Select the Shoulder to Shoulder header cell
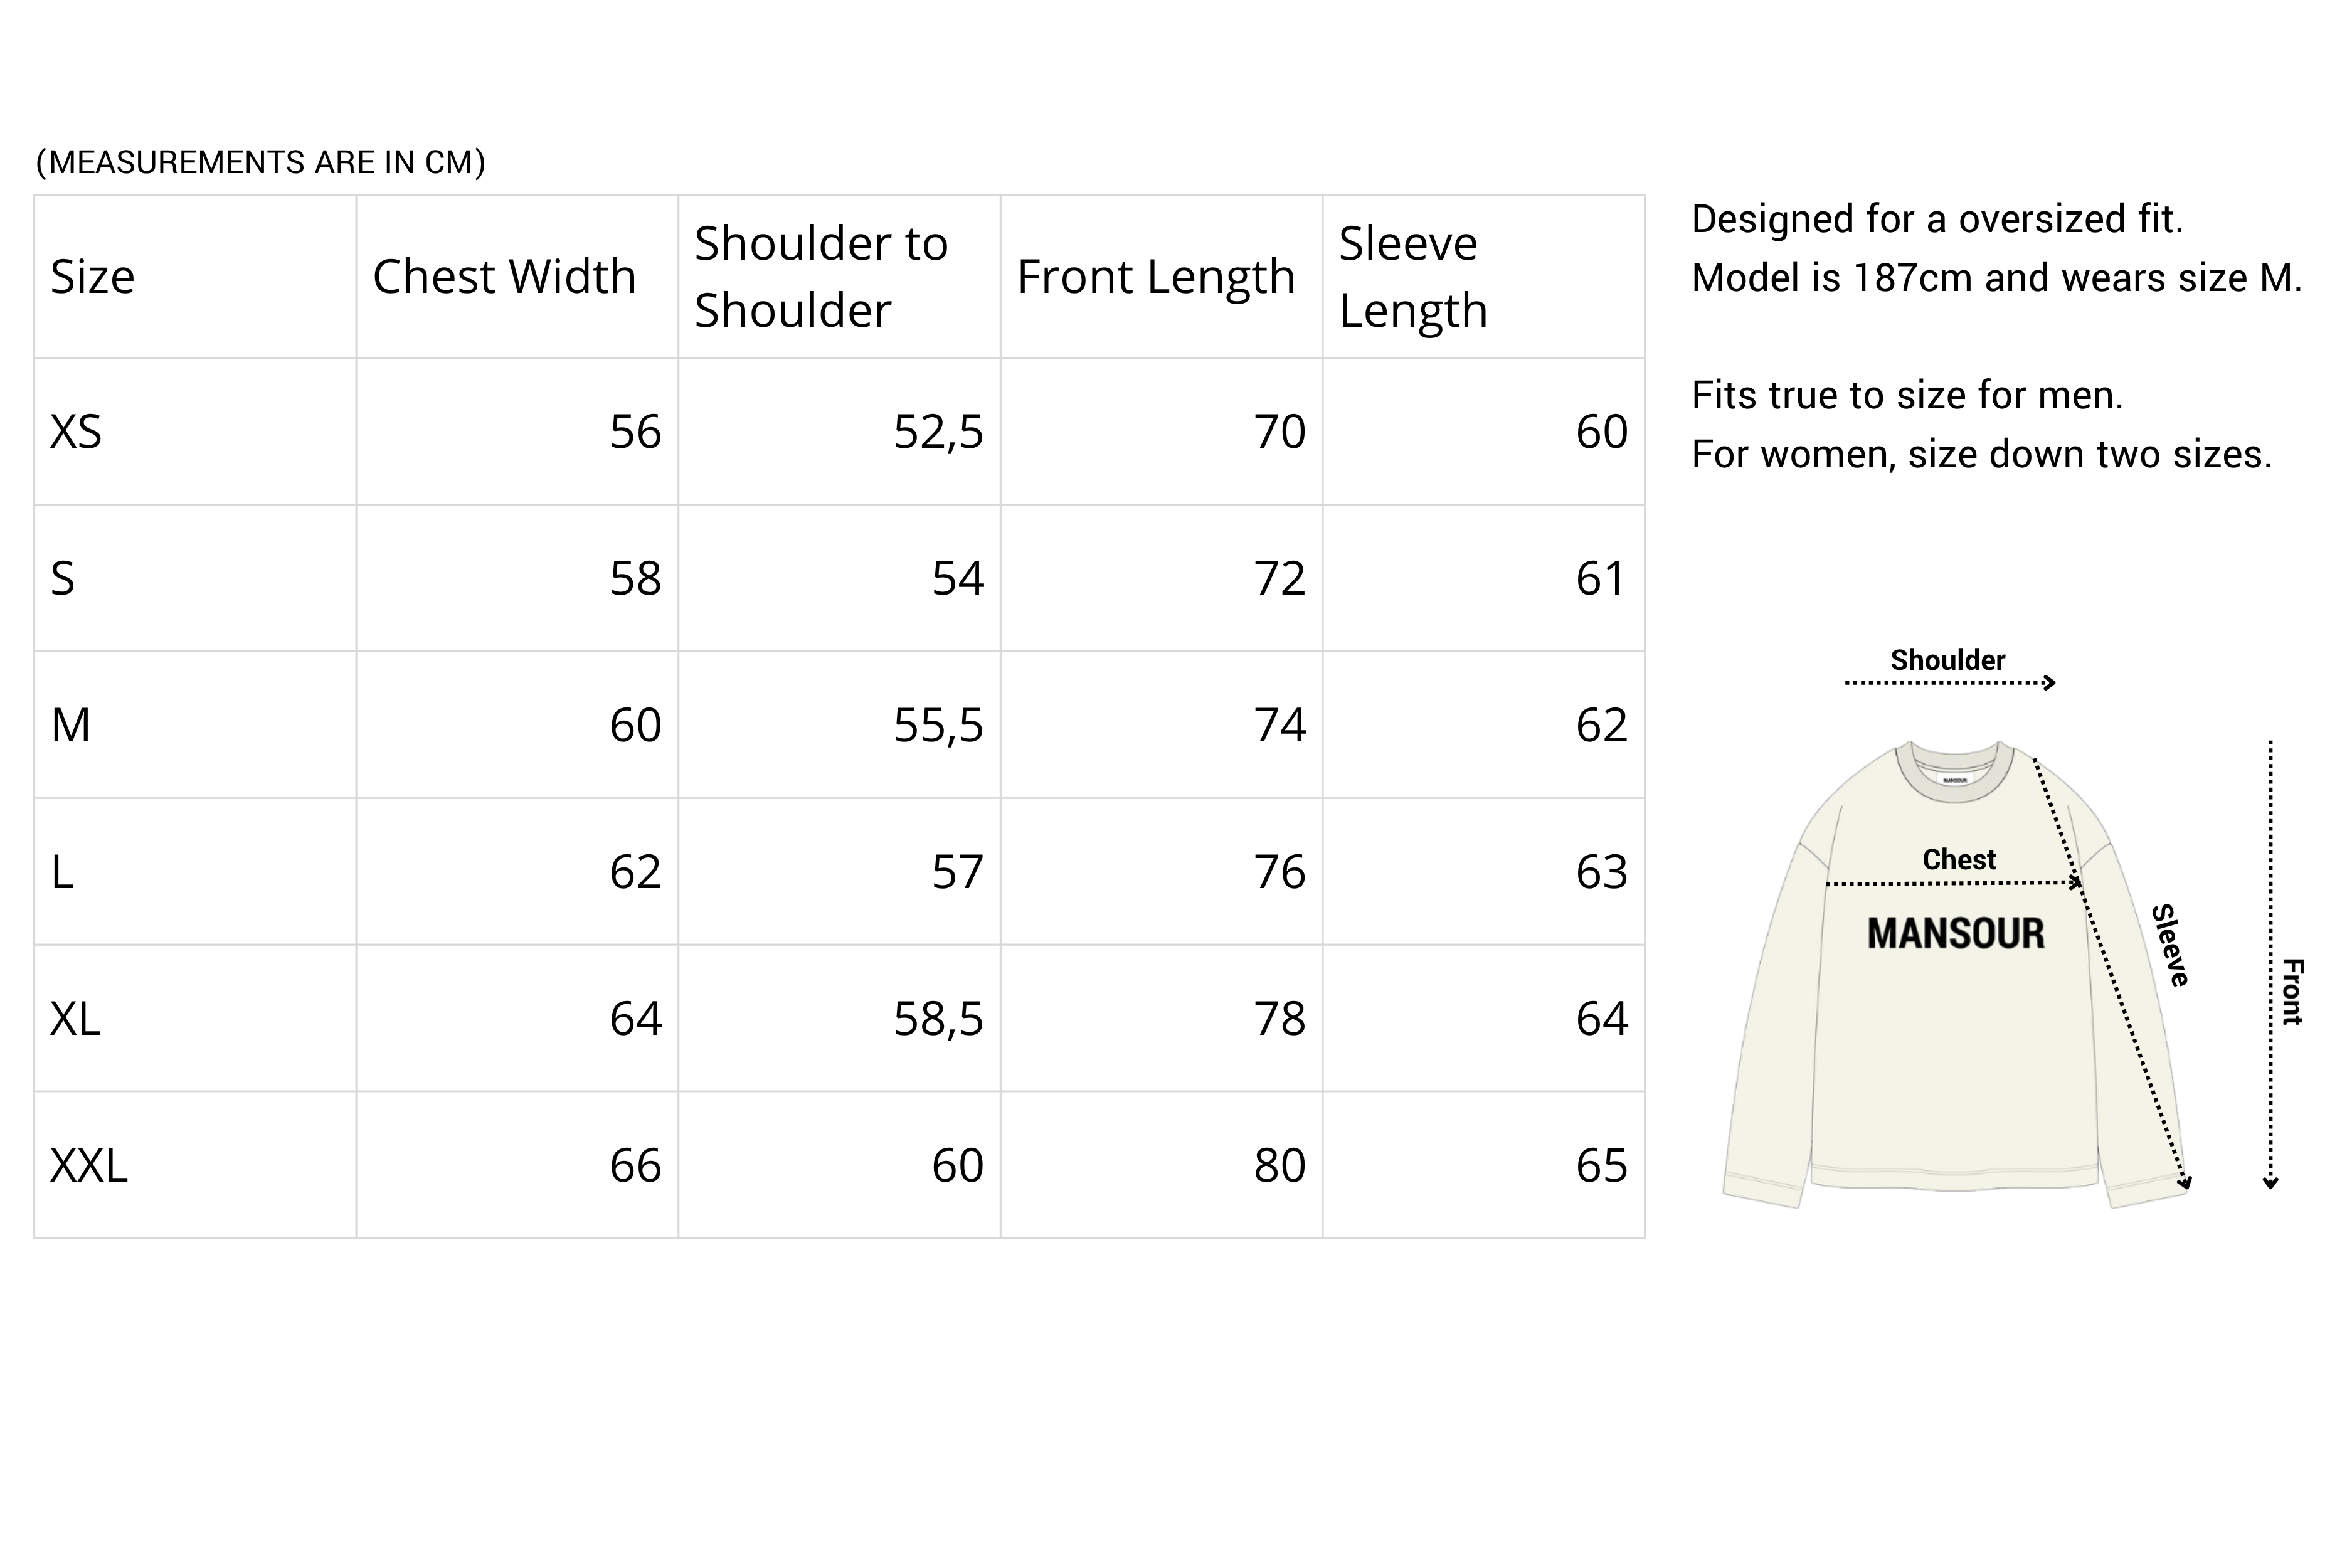2352x1568 pixels. point(820,277)
